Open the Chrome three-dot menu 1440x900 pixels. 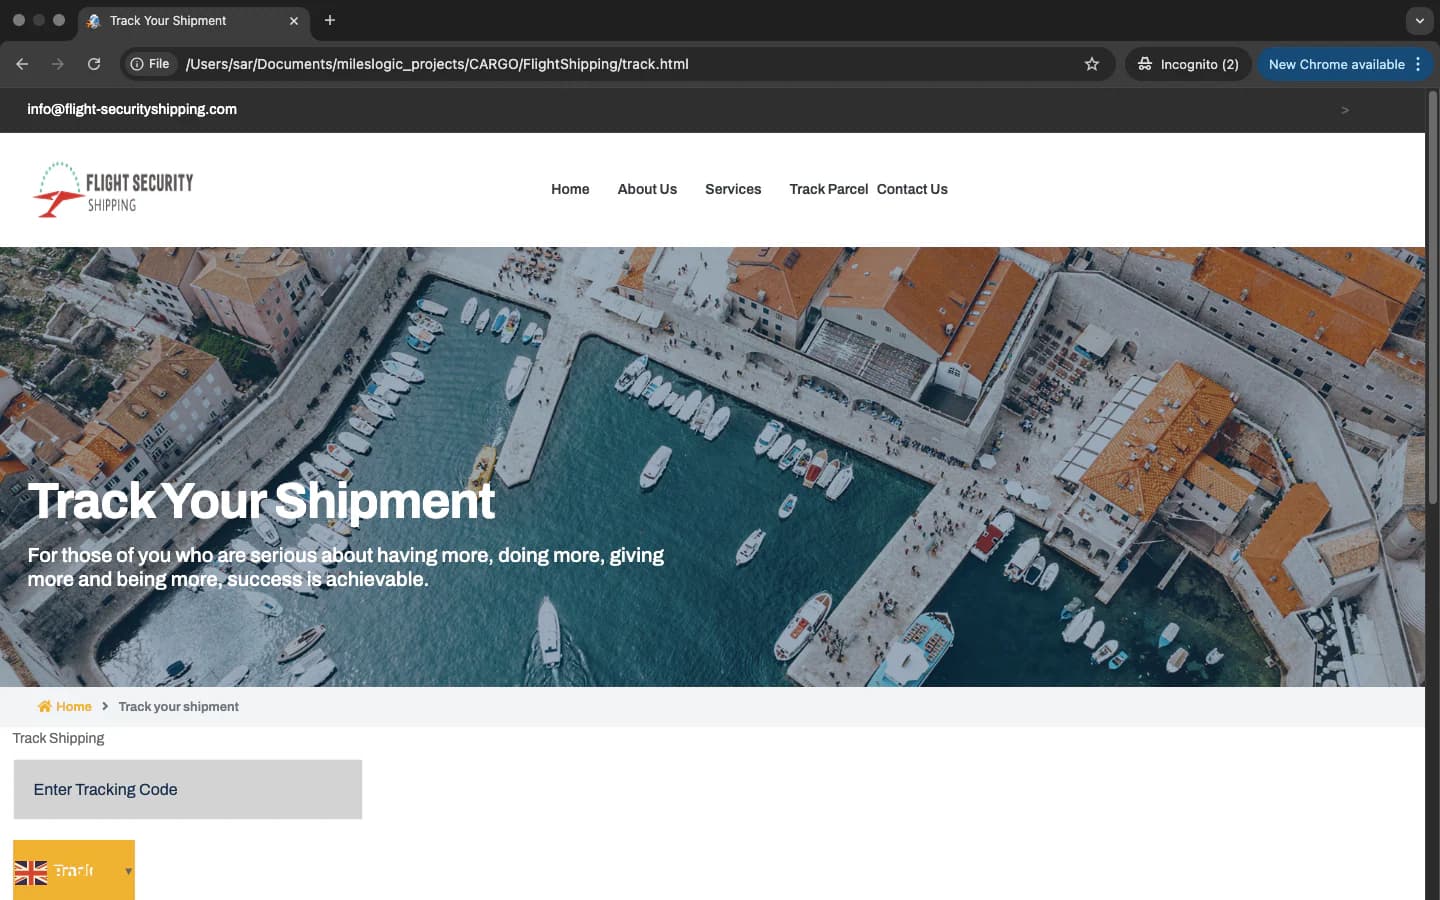1418,64
